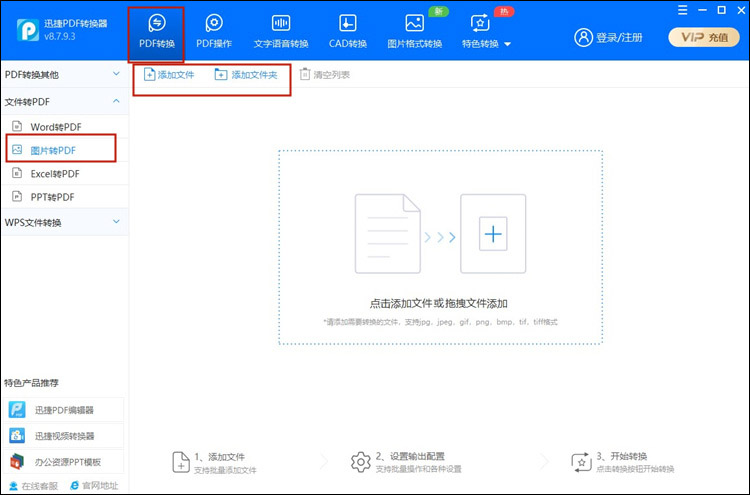Viewport: 750px width, 495px height.
Task: Select PPT转PDF in sidebar
Action: (65, 197)
